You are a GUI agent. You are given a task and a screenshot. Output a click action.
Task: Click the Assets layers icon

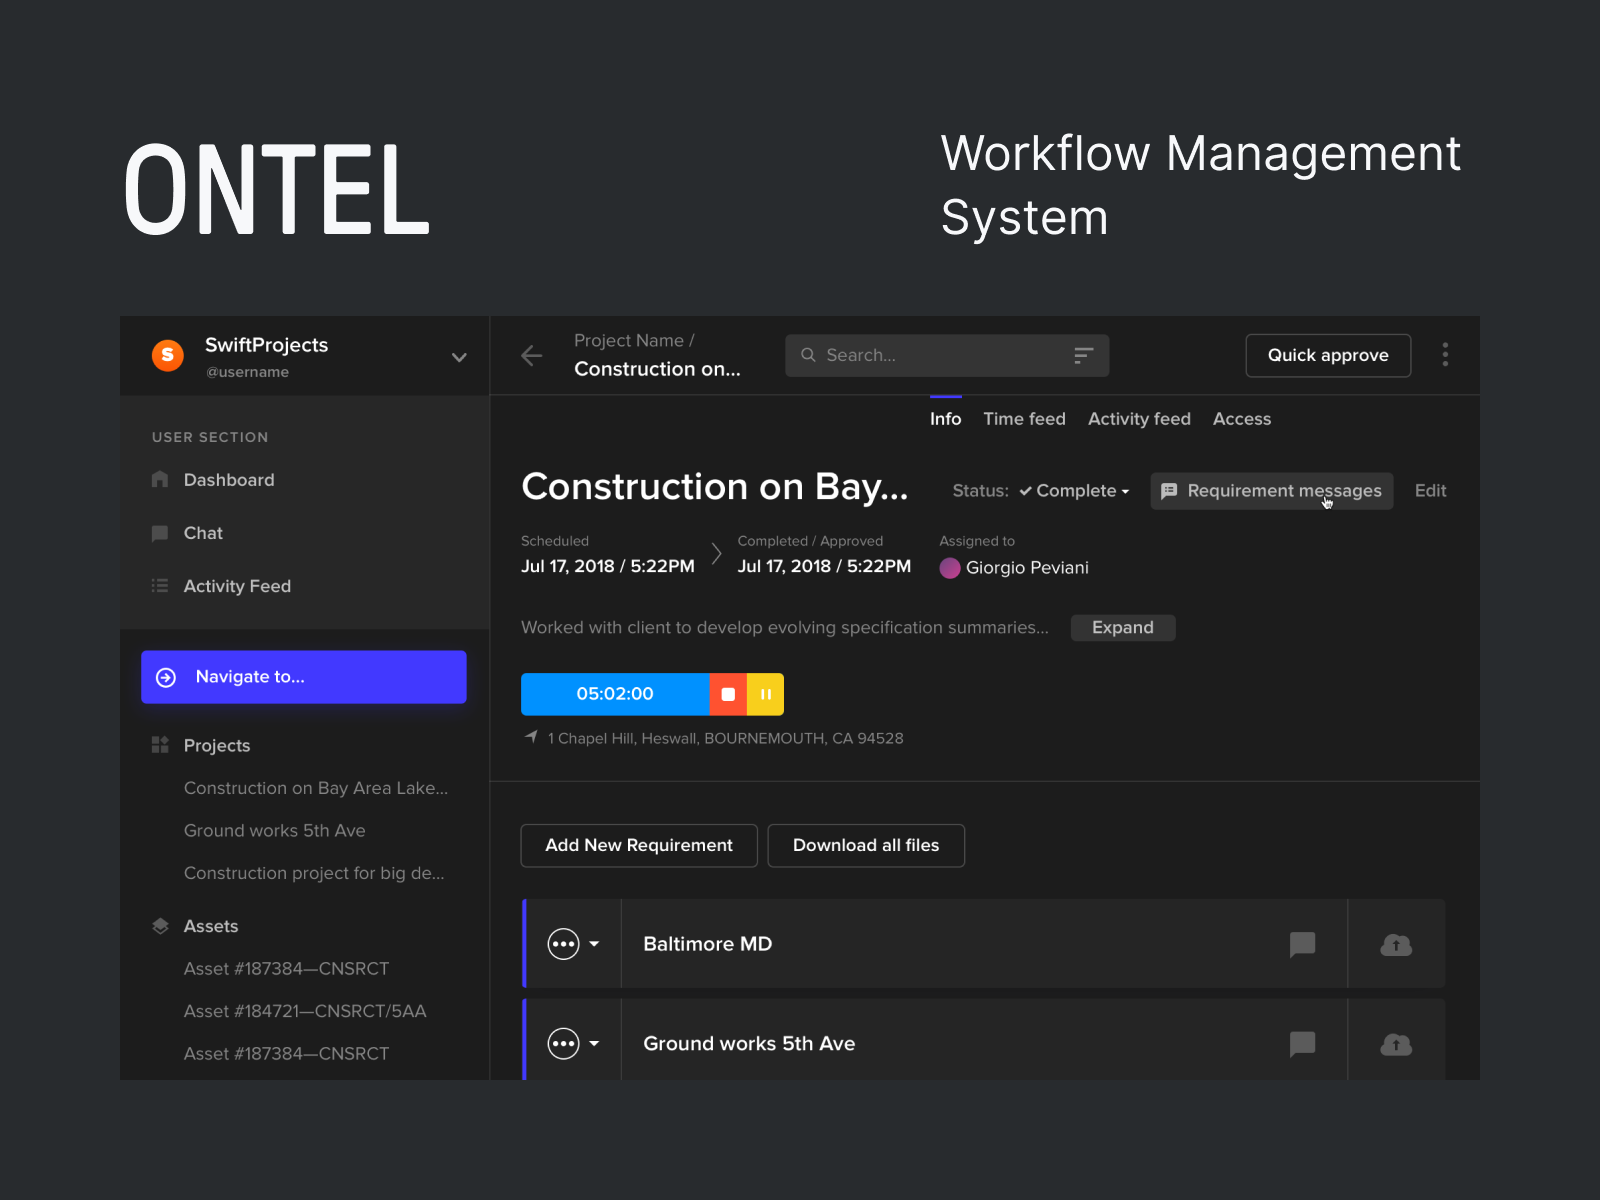[160, 926]
